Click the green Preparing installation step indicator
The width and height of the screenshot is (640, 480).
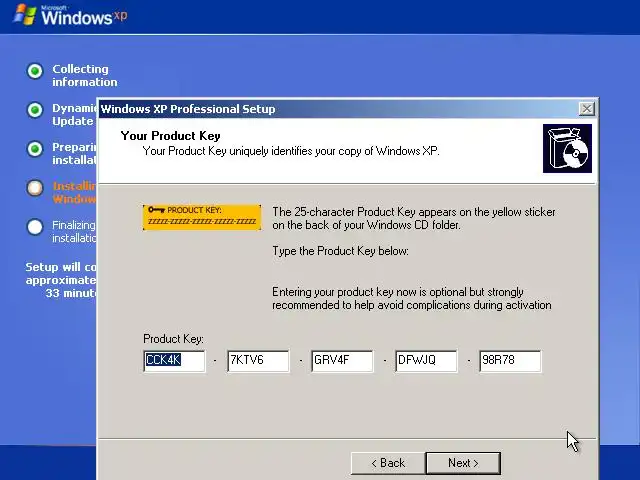(35, 149)
